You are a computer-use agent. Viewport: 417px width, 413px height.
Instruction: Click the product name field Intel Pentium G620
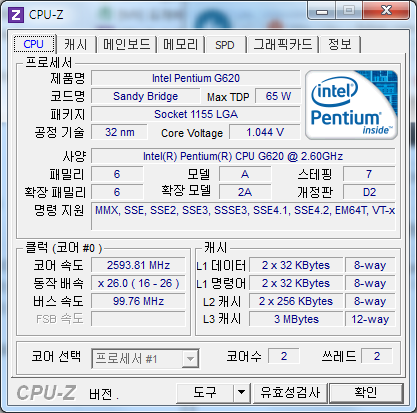196,78
